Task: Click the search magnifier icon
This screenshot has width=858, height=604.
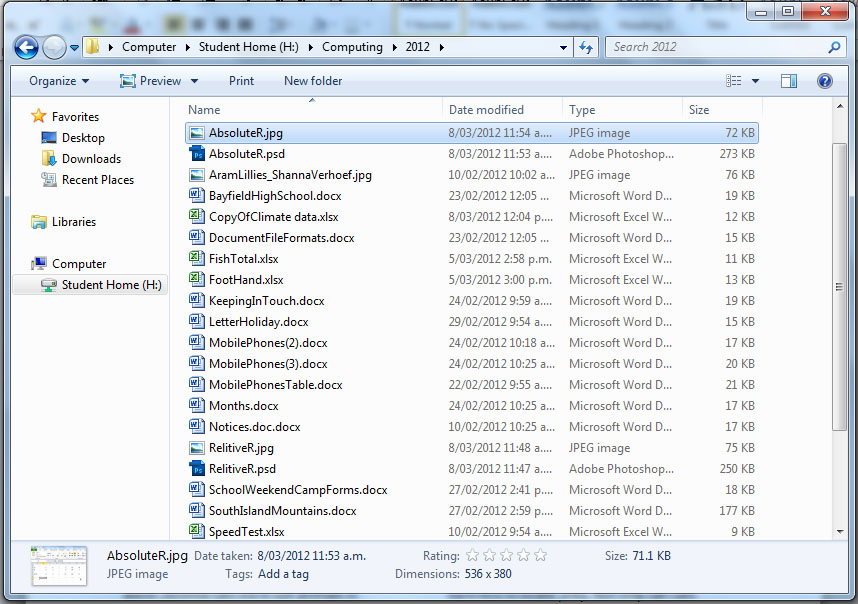Action: (834, 48)
